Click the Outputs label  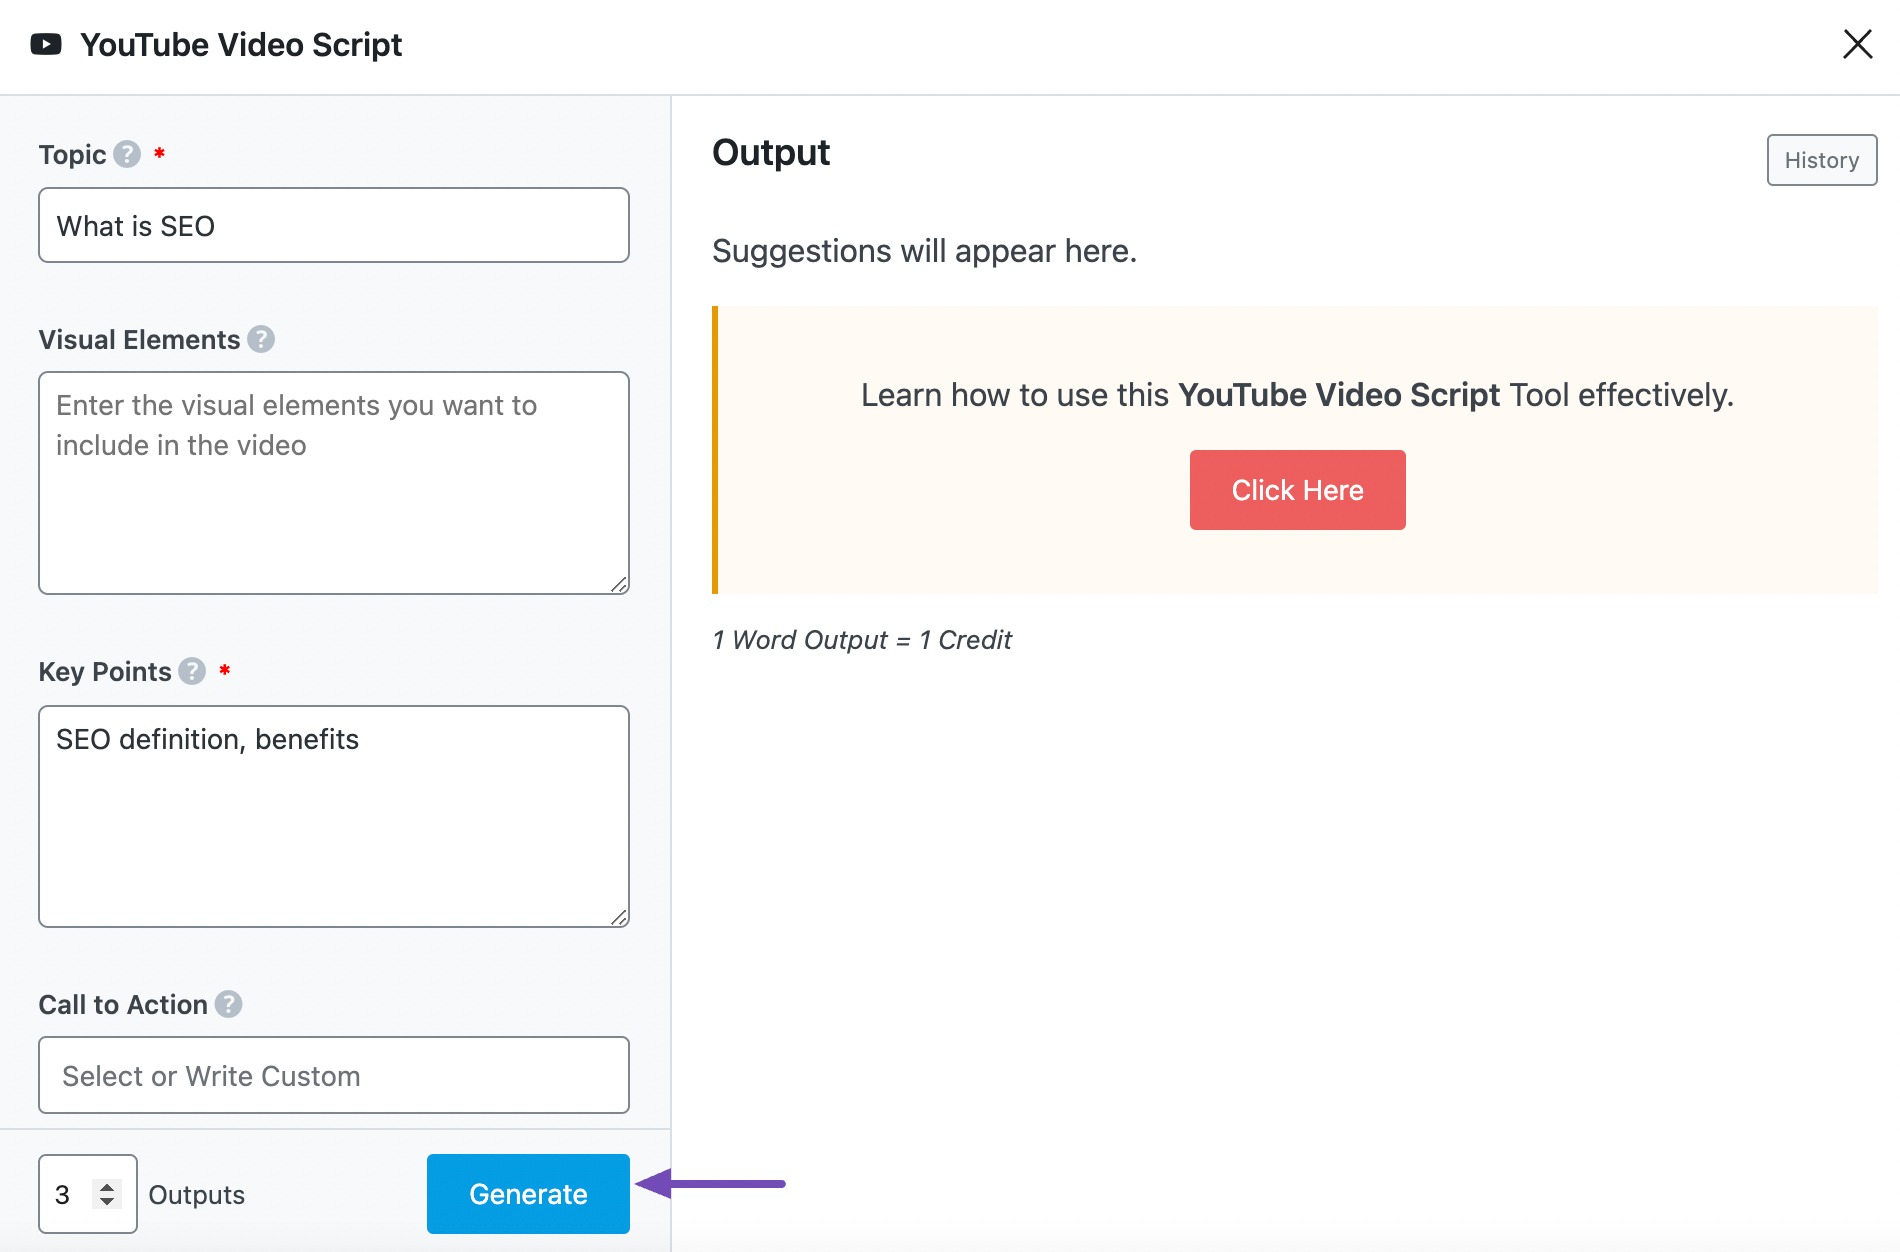pyautogui.click(x=197, y=1195)
